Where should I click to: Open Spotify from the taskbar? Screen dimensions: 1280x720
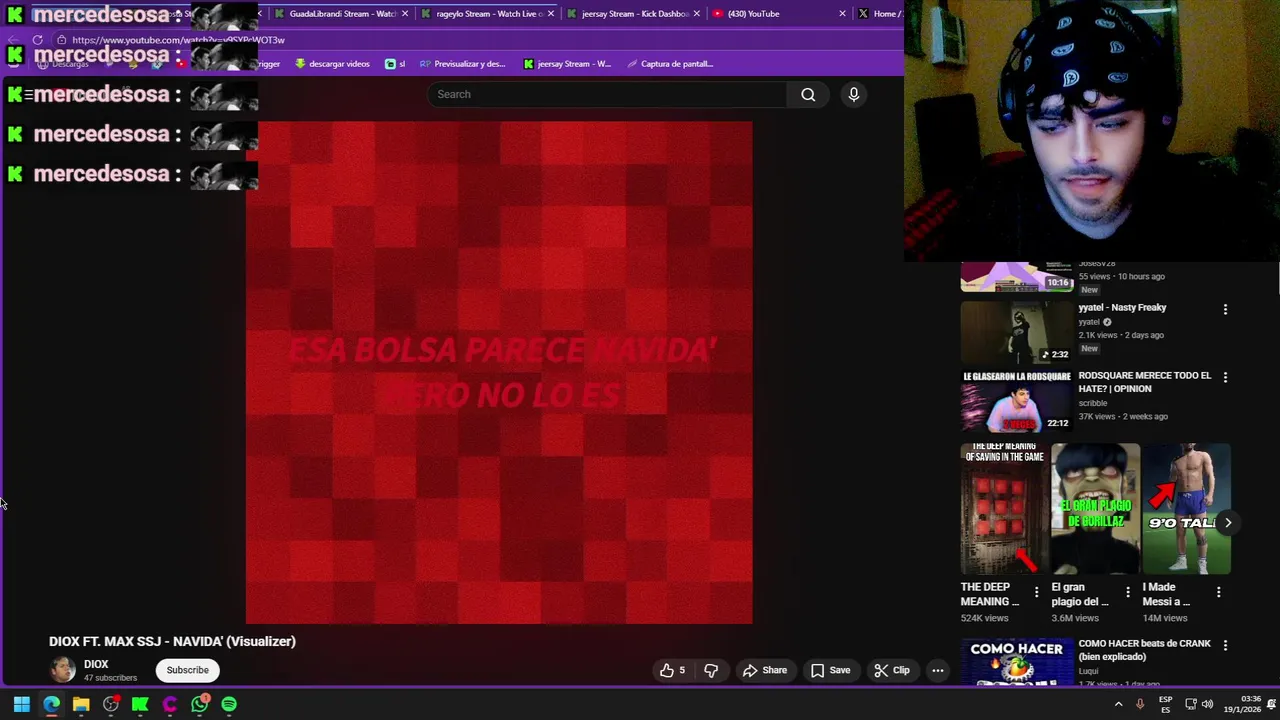coord(229,704)
